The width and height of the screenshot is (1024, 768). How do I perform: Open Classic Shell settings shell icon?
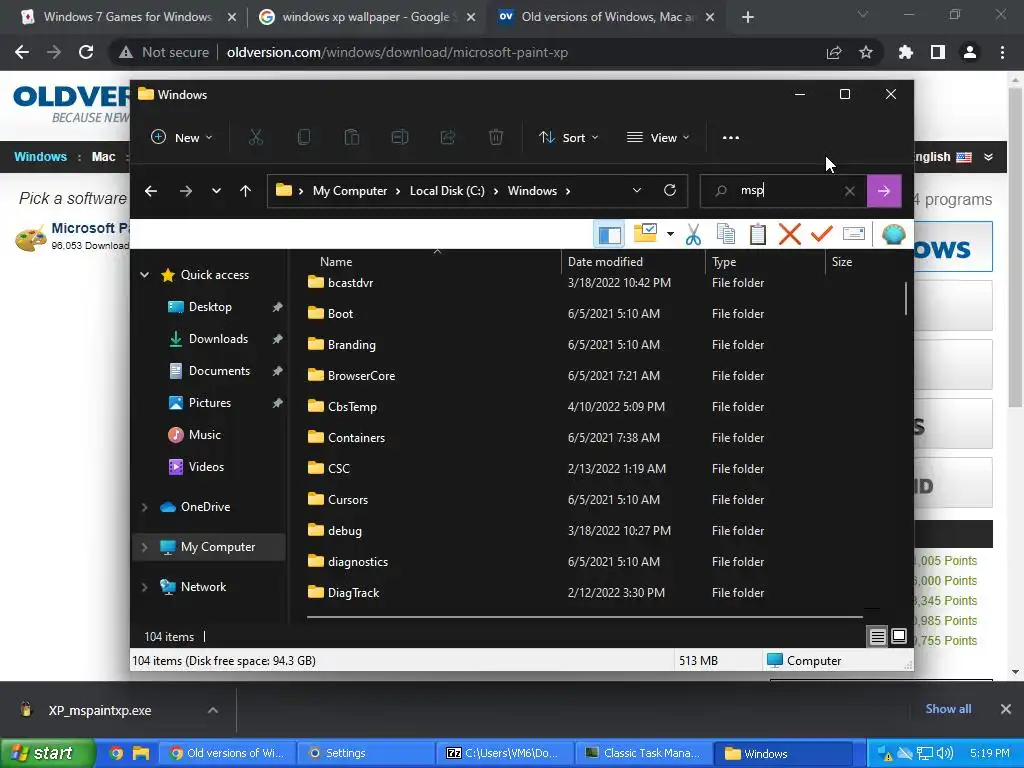[893, 234]
